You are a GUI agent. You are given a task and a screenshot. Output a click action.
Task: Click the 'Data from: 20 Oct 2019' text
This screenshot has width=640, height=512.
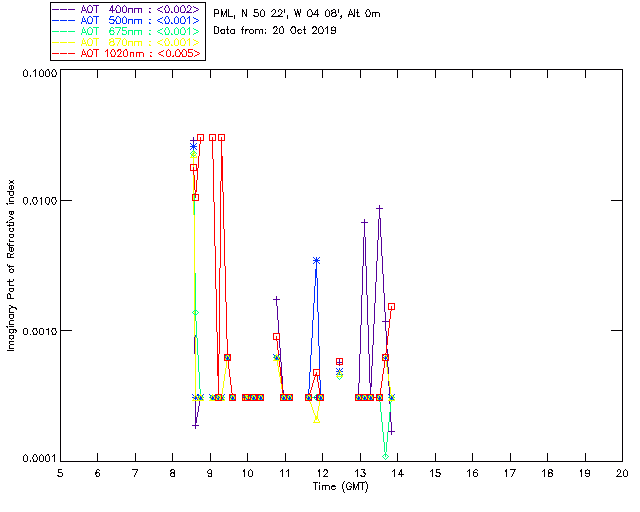(x=275, y=31)
